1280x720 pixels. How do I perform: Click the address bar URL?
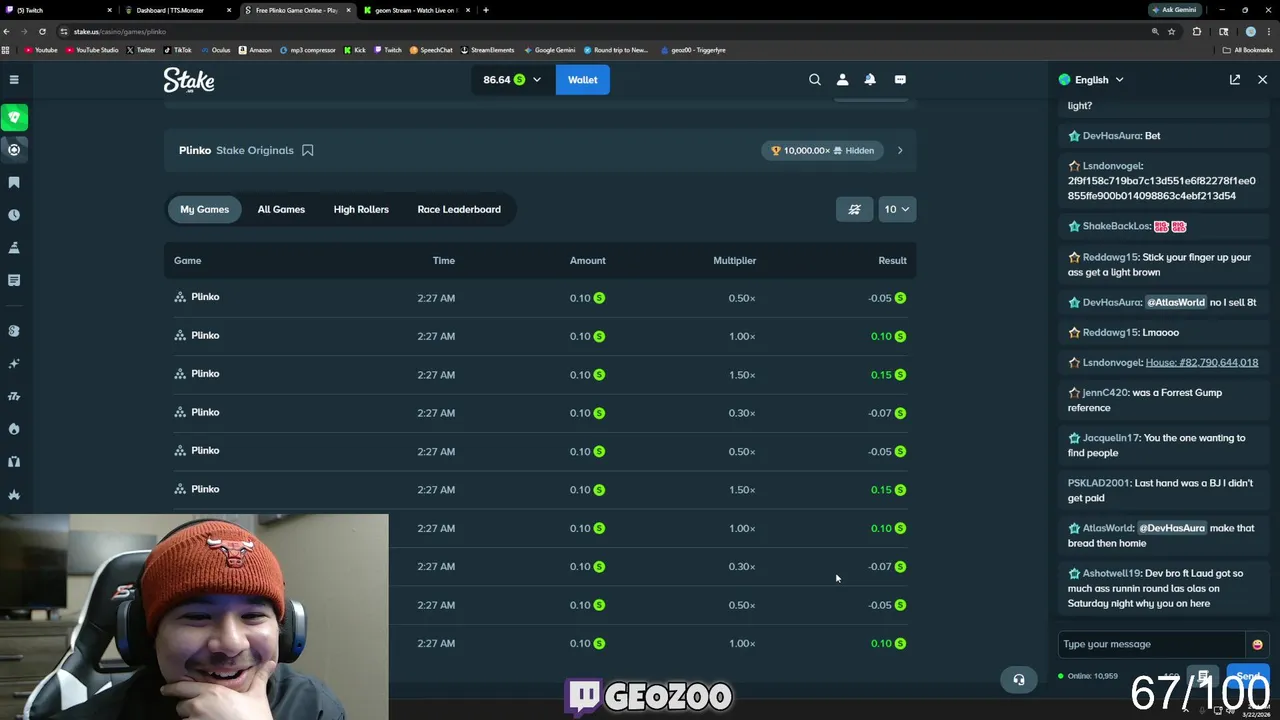[120, 31]
